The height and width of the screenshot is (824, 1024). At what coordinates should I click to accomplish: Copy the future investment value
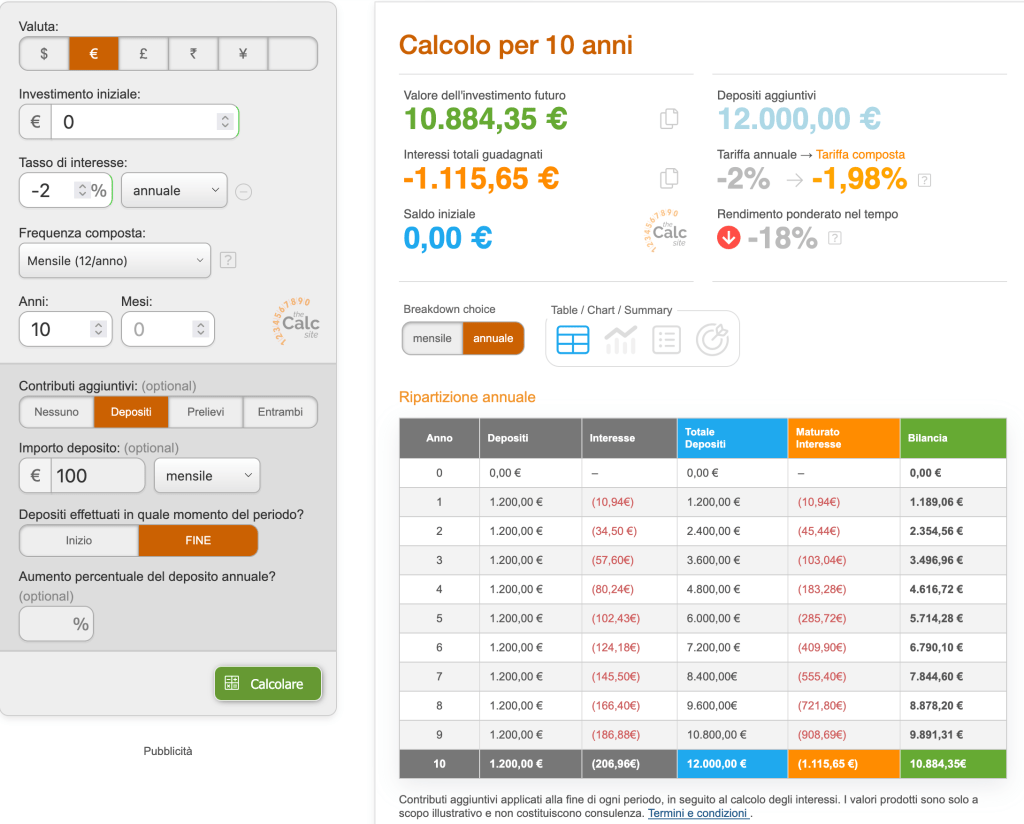click(669, 119)
